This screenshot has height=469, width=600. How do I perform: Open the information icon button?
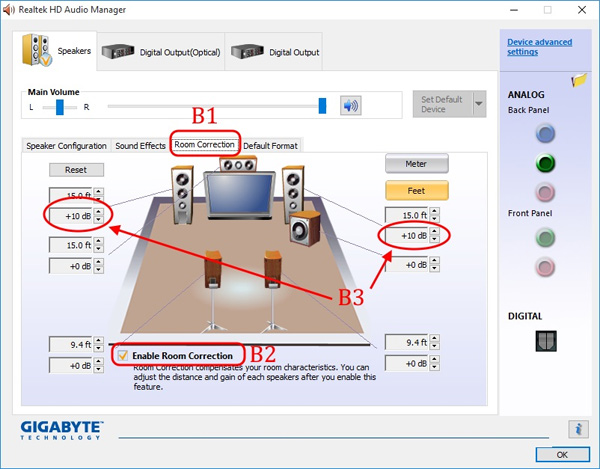(x=578, y=429)
